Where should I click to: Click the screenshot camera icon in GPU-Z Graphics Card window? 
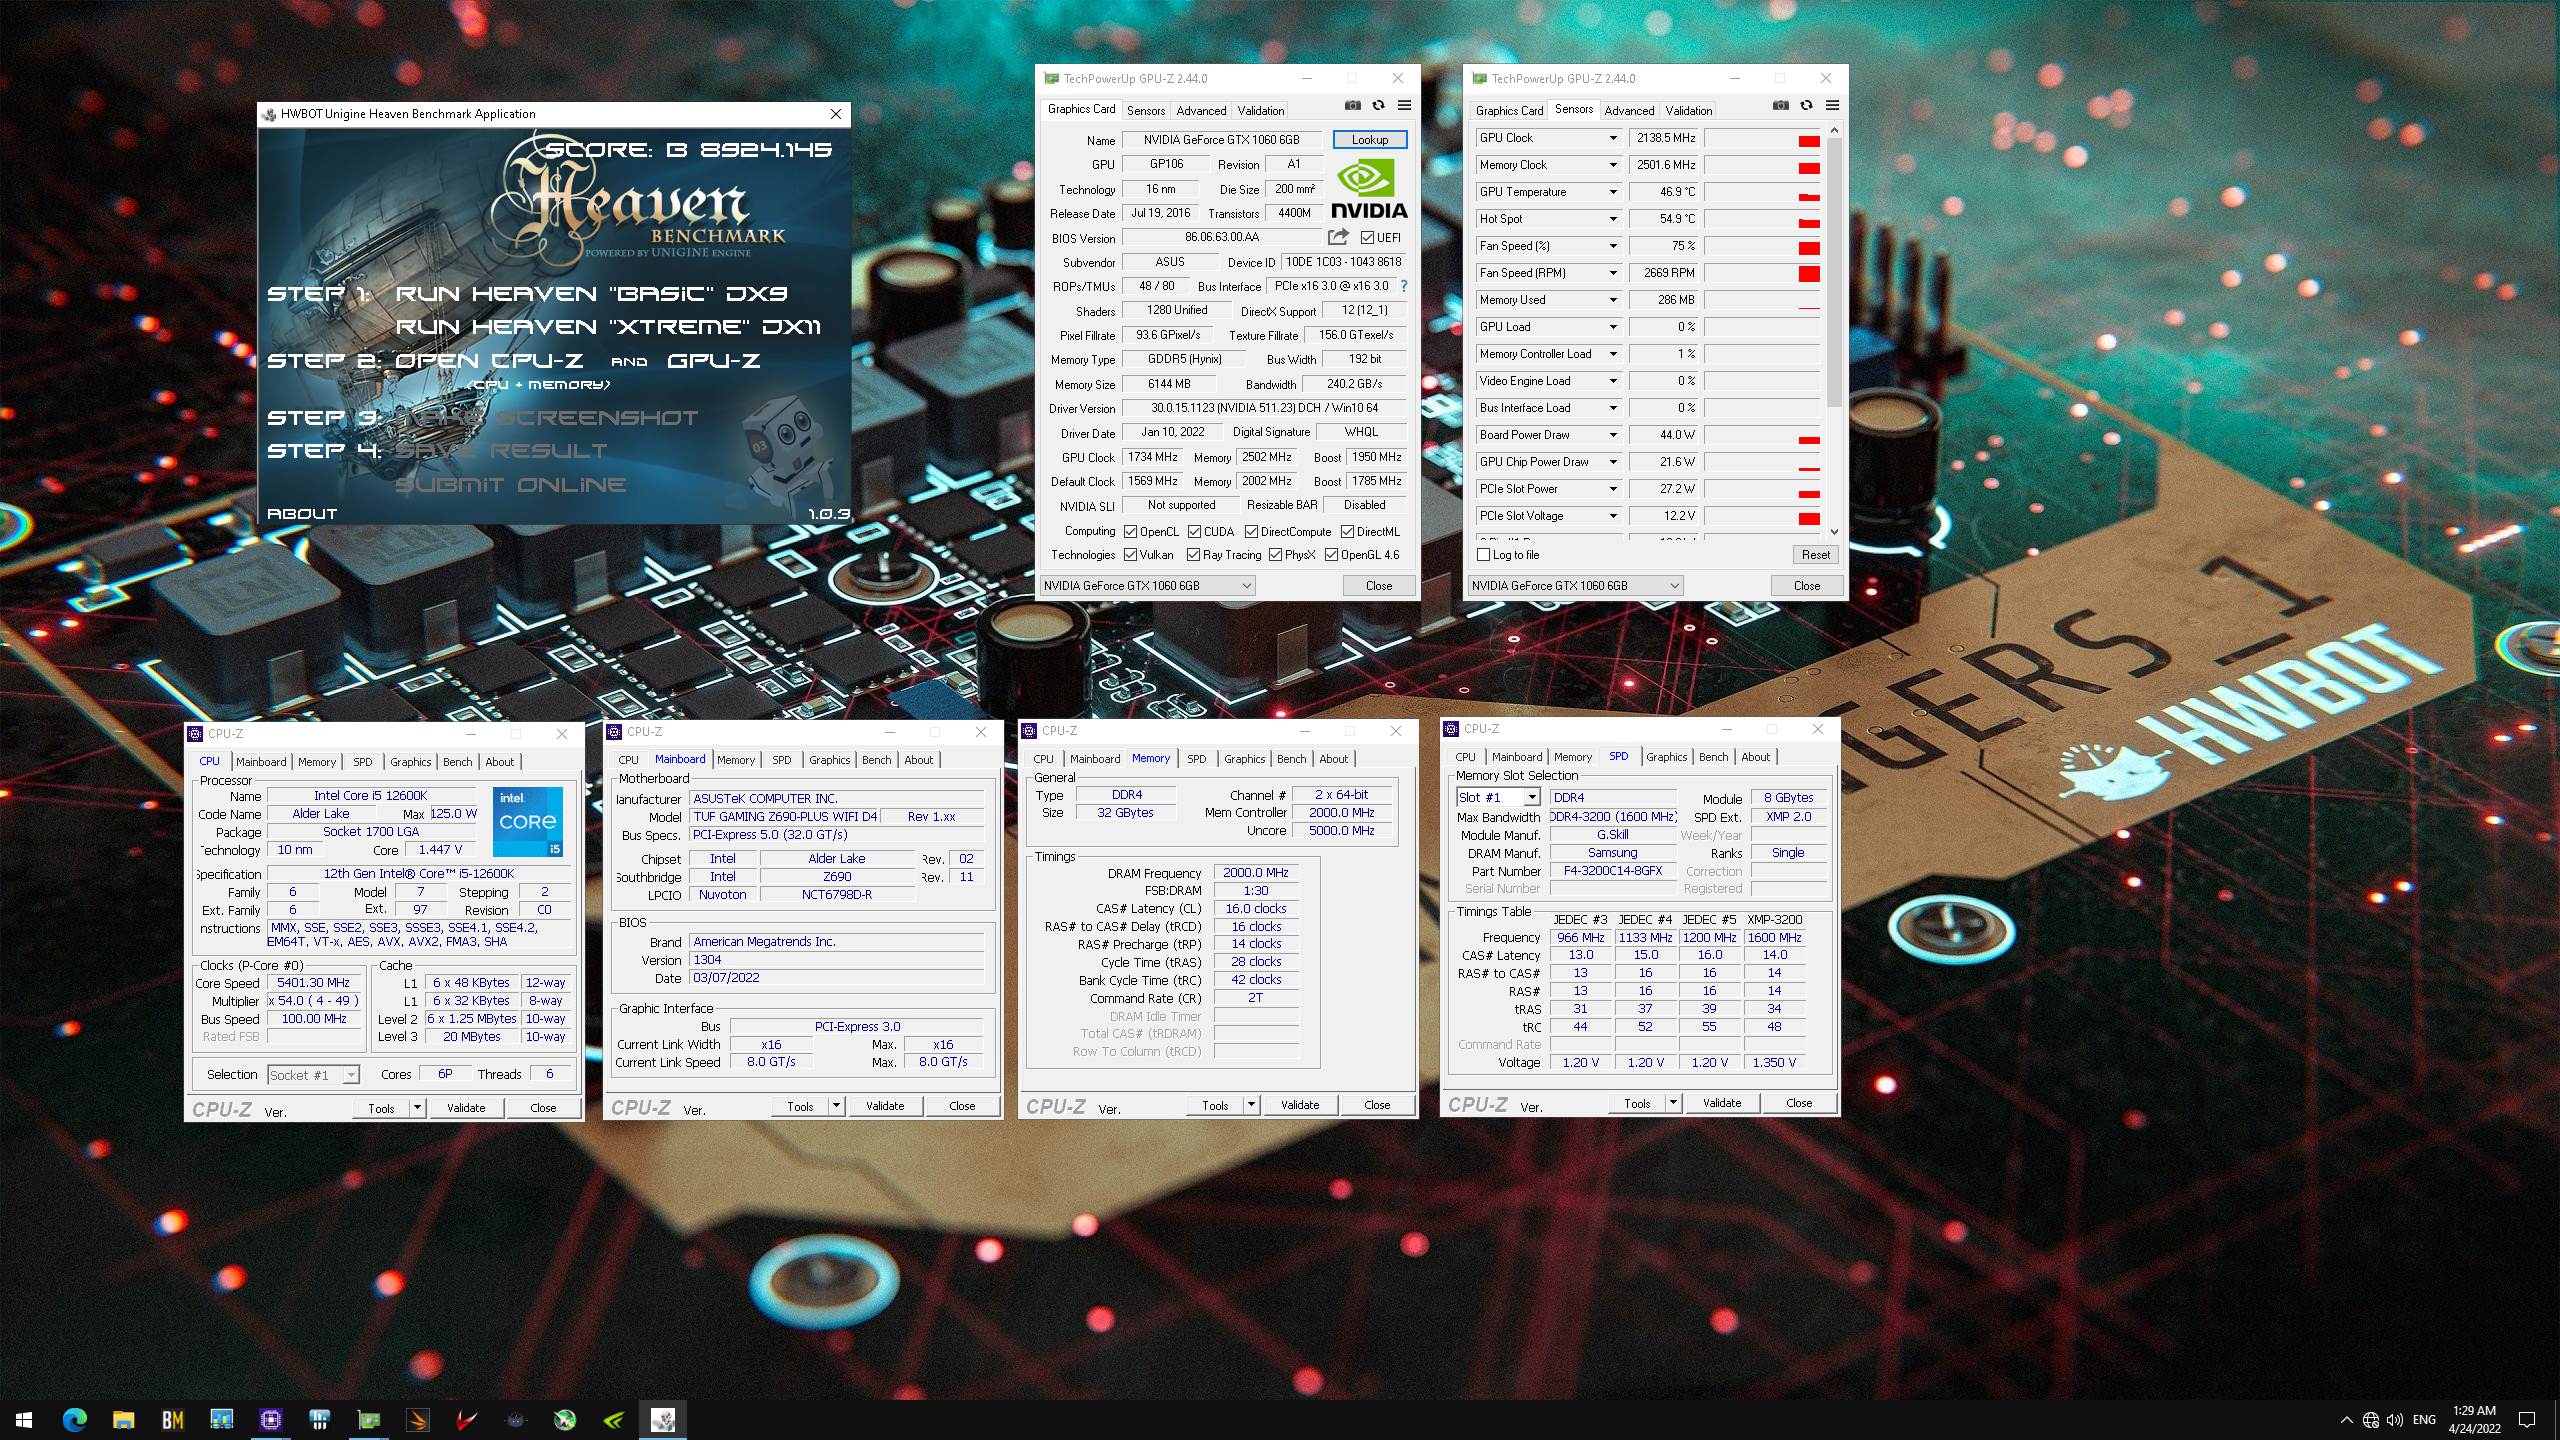(x=1352, y=105)
